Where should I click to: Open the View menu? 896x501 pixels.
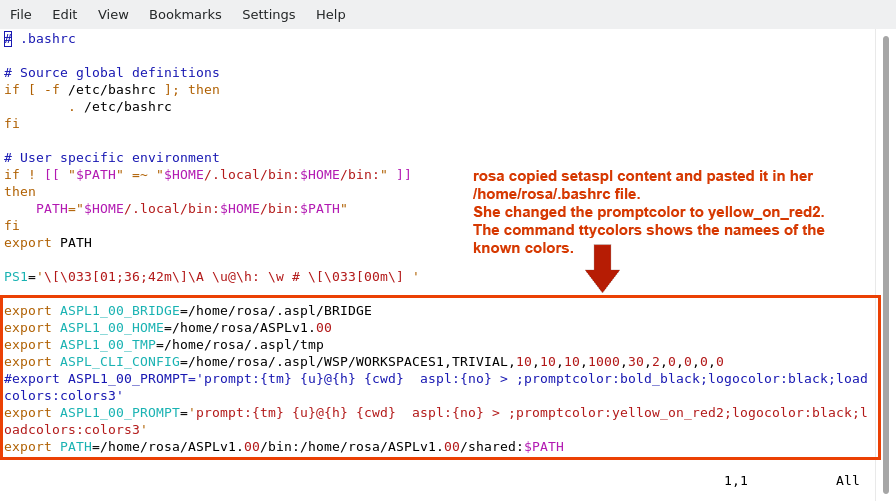click(113, 14)
